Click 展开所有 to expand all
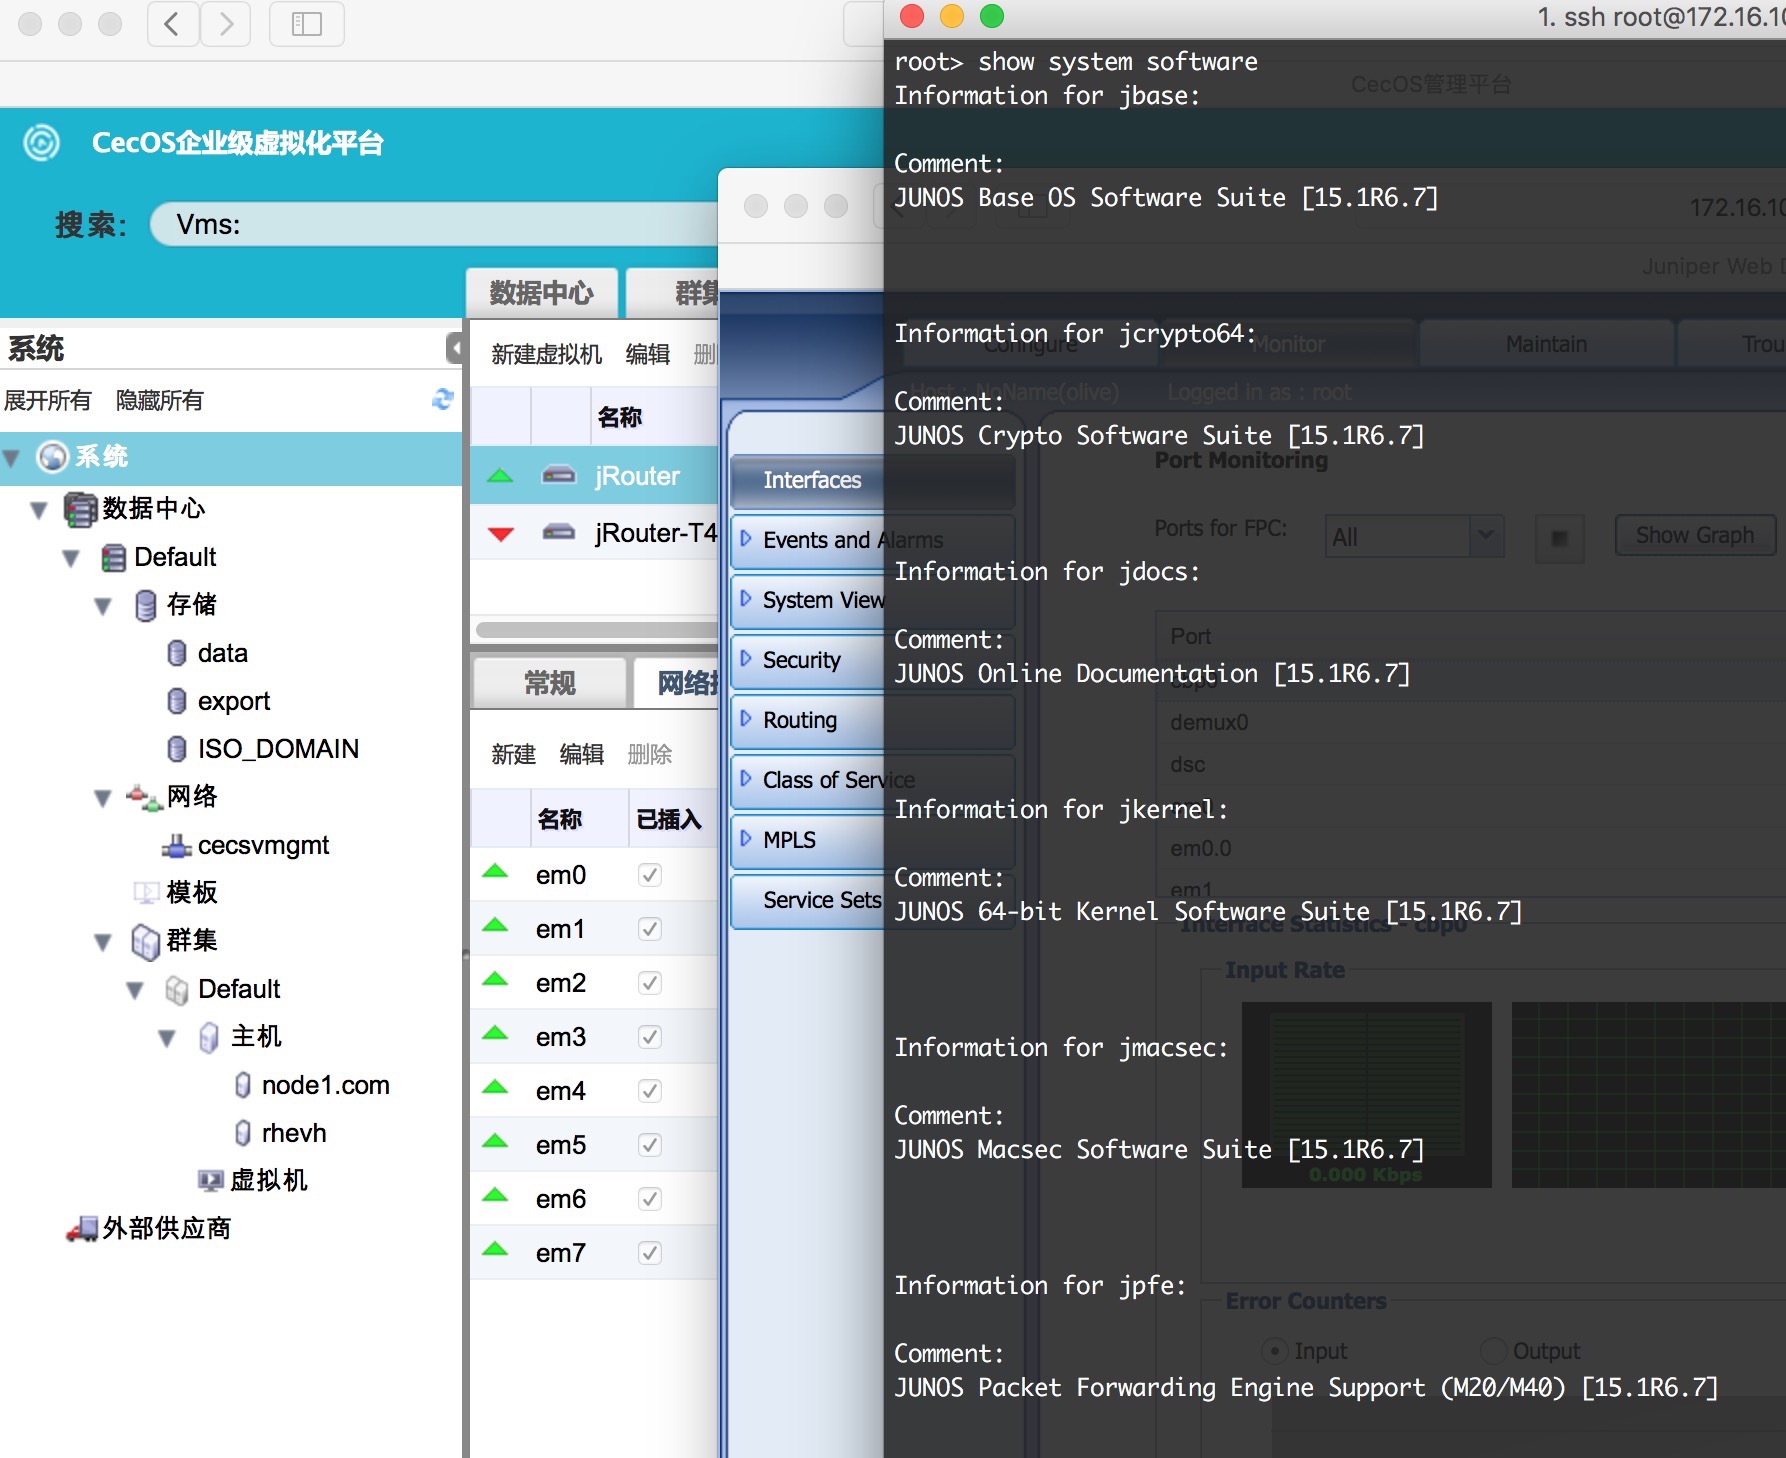 coord(47,401)
